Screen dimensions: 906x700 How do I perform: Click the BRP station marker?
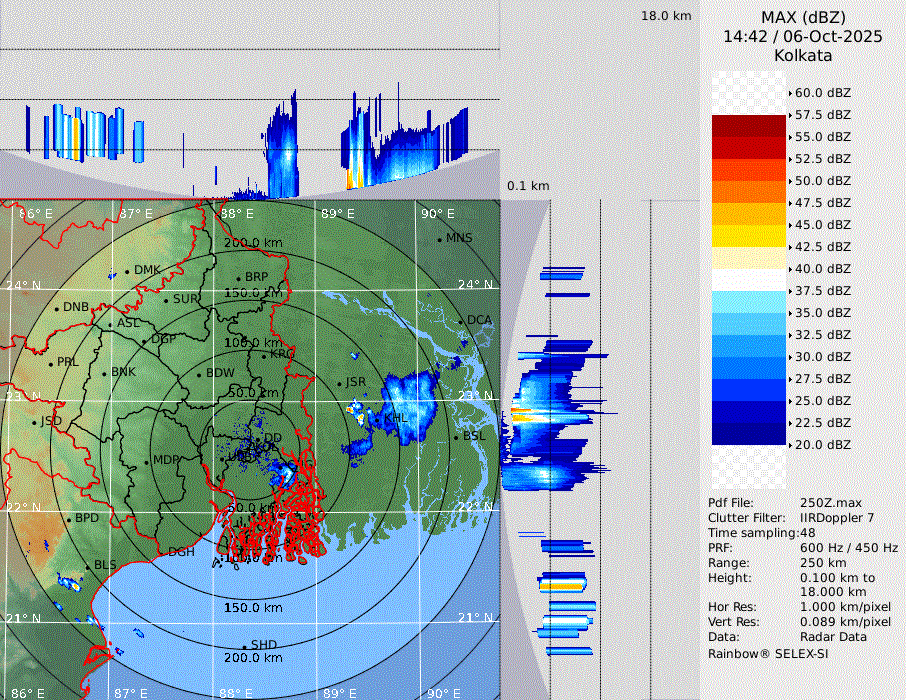238,279
